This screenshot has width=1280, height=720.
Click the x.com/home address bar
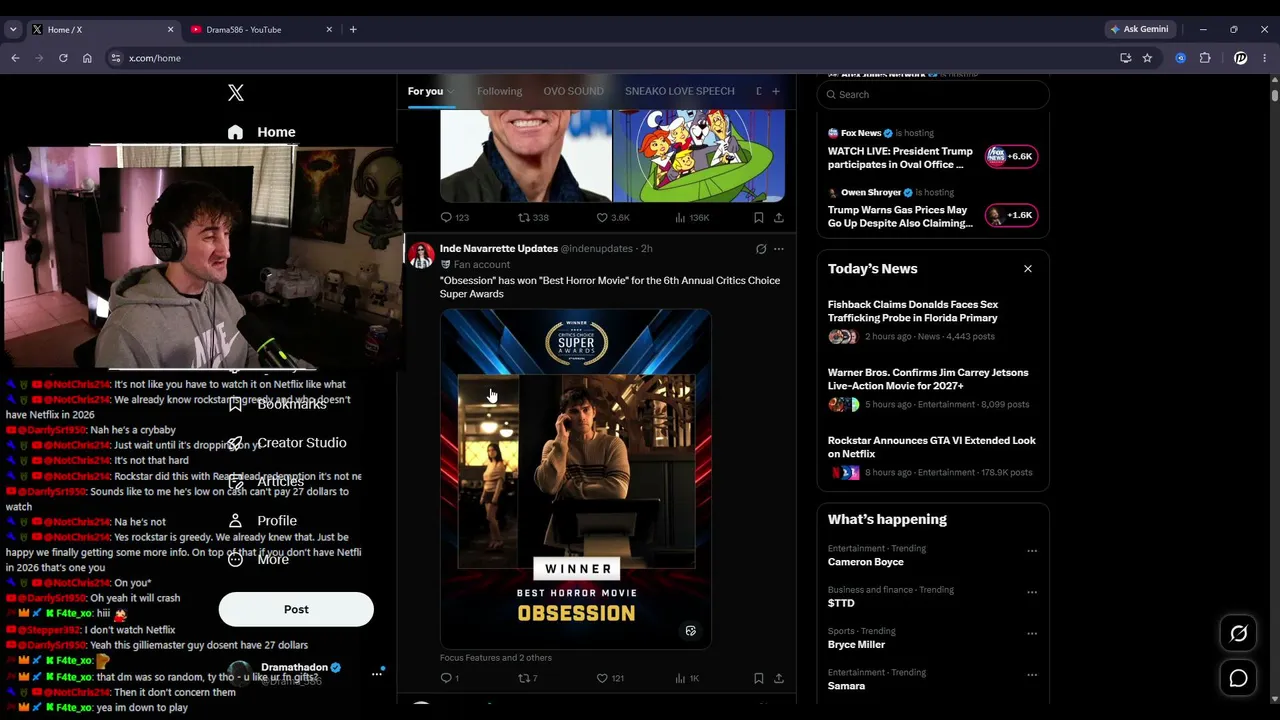click(x=609, y=58)
